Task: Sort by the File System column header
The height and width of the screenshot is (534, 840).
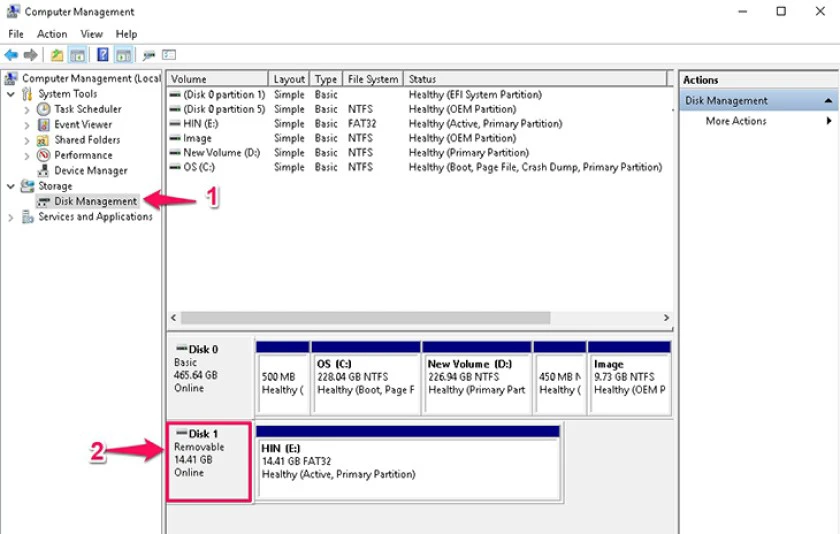Action: pyautogui.click(x=373, y=79)
